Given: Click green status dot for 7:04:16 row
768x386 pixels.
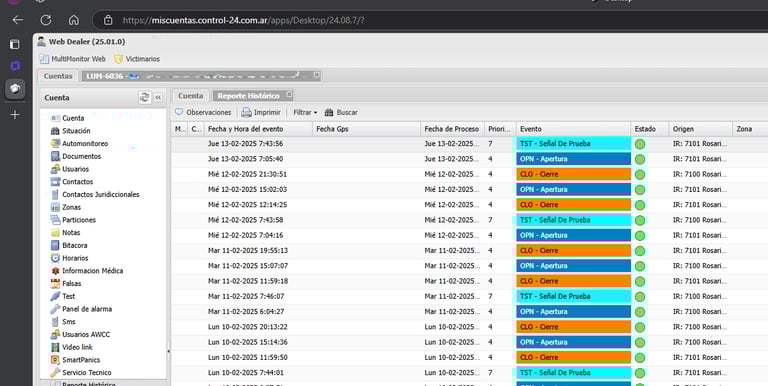Looking at the screenshot, I should click(x=640, y=236).
